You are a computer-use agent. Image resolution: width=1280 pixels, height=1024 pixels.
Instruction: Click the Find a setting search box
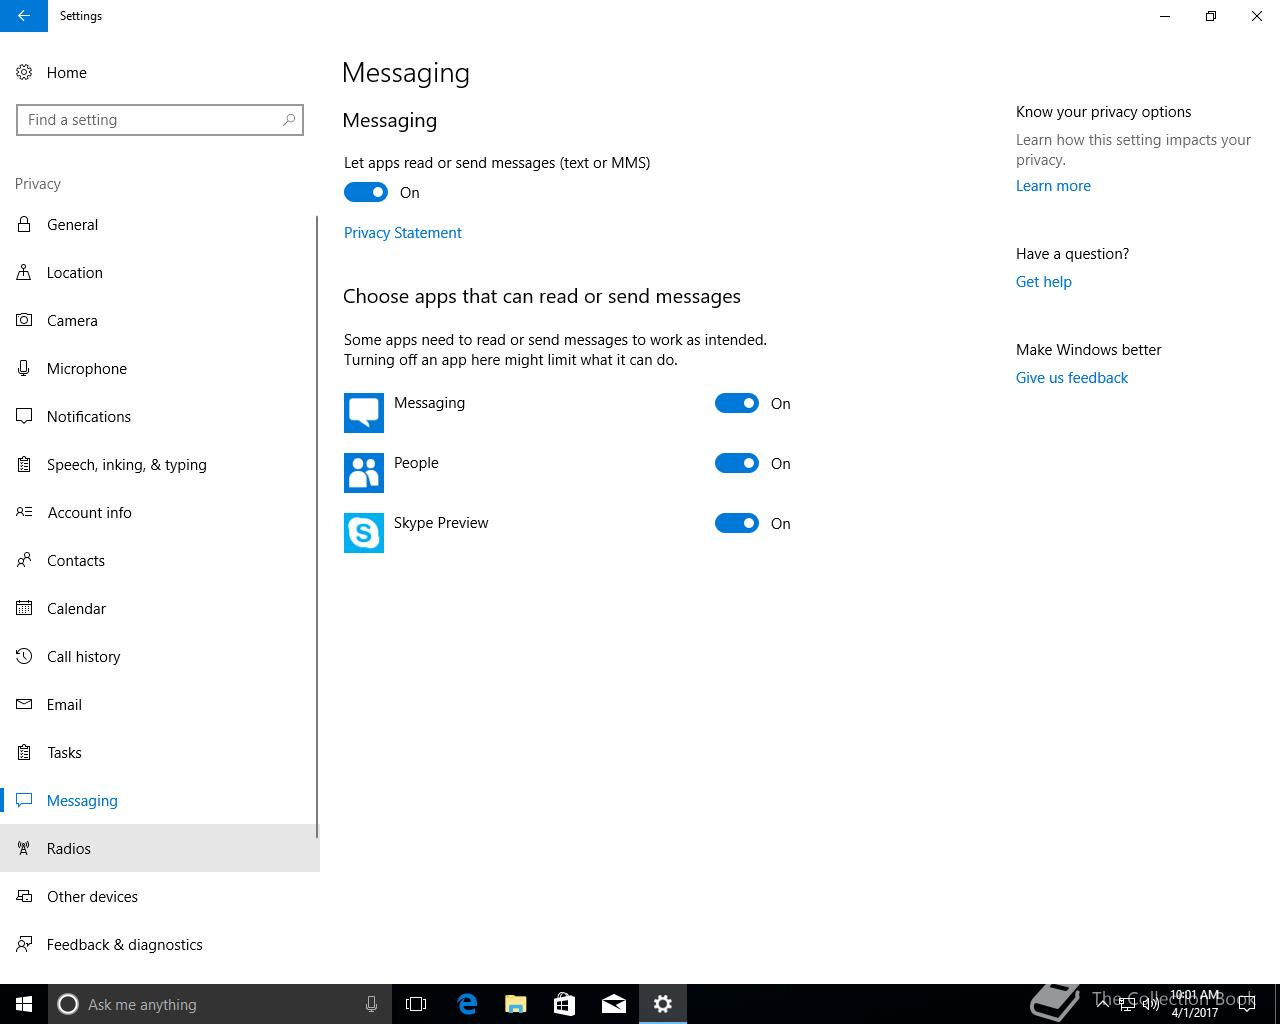(150, 120)
